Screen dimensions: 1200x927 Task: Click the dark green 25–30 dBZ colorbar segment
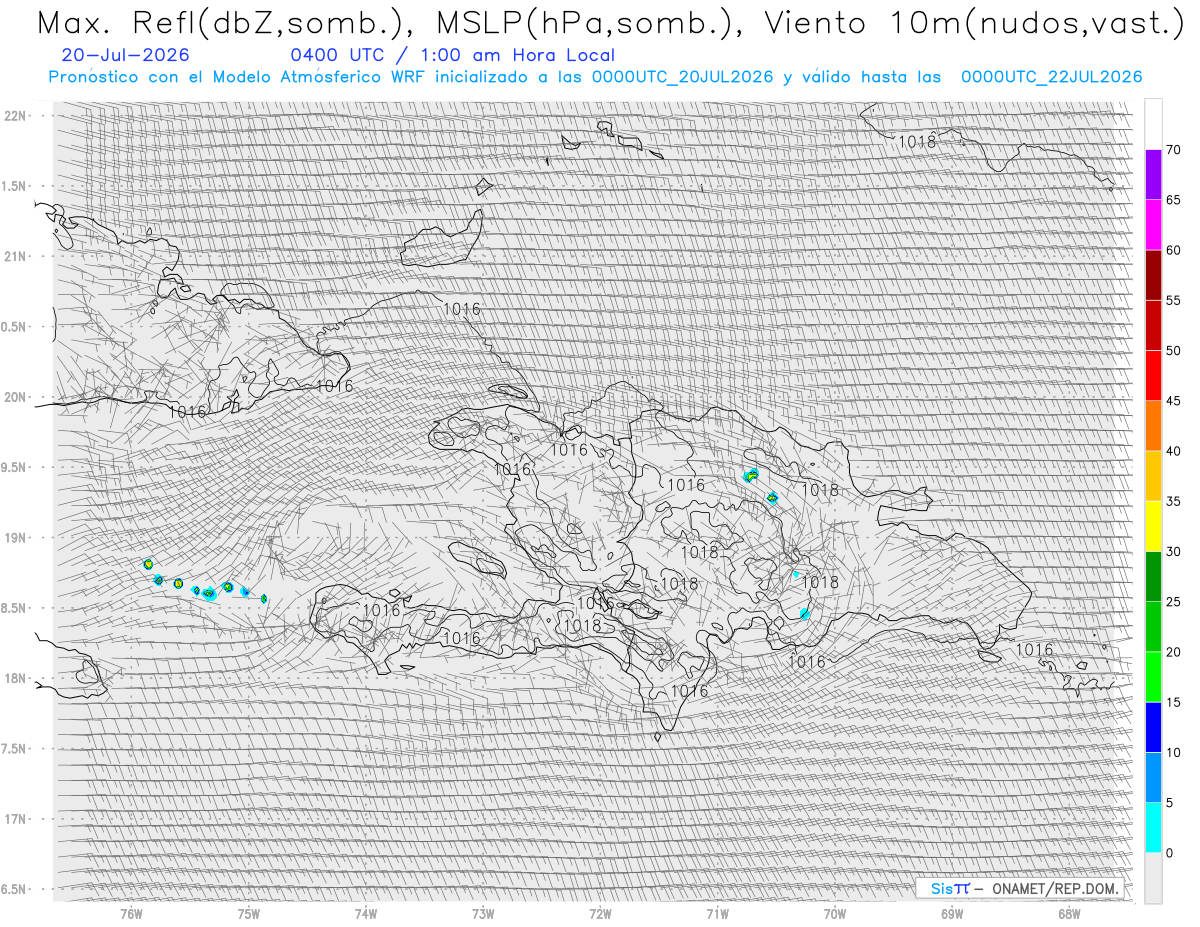(1153, 576)
